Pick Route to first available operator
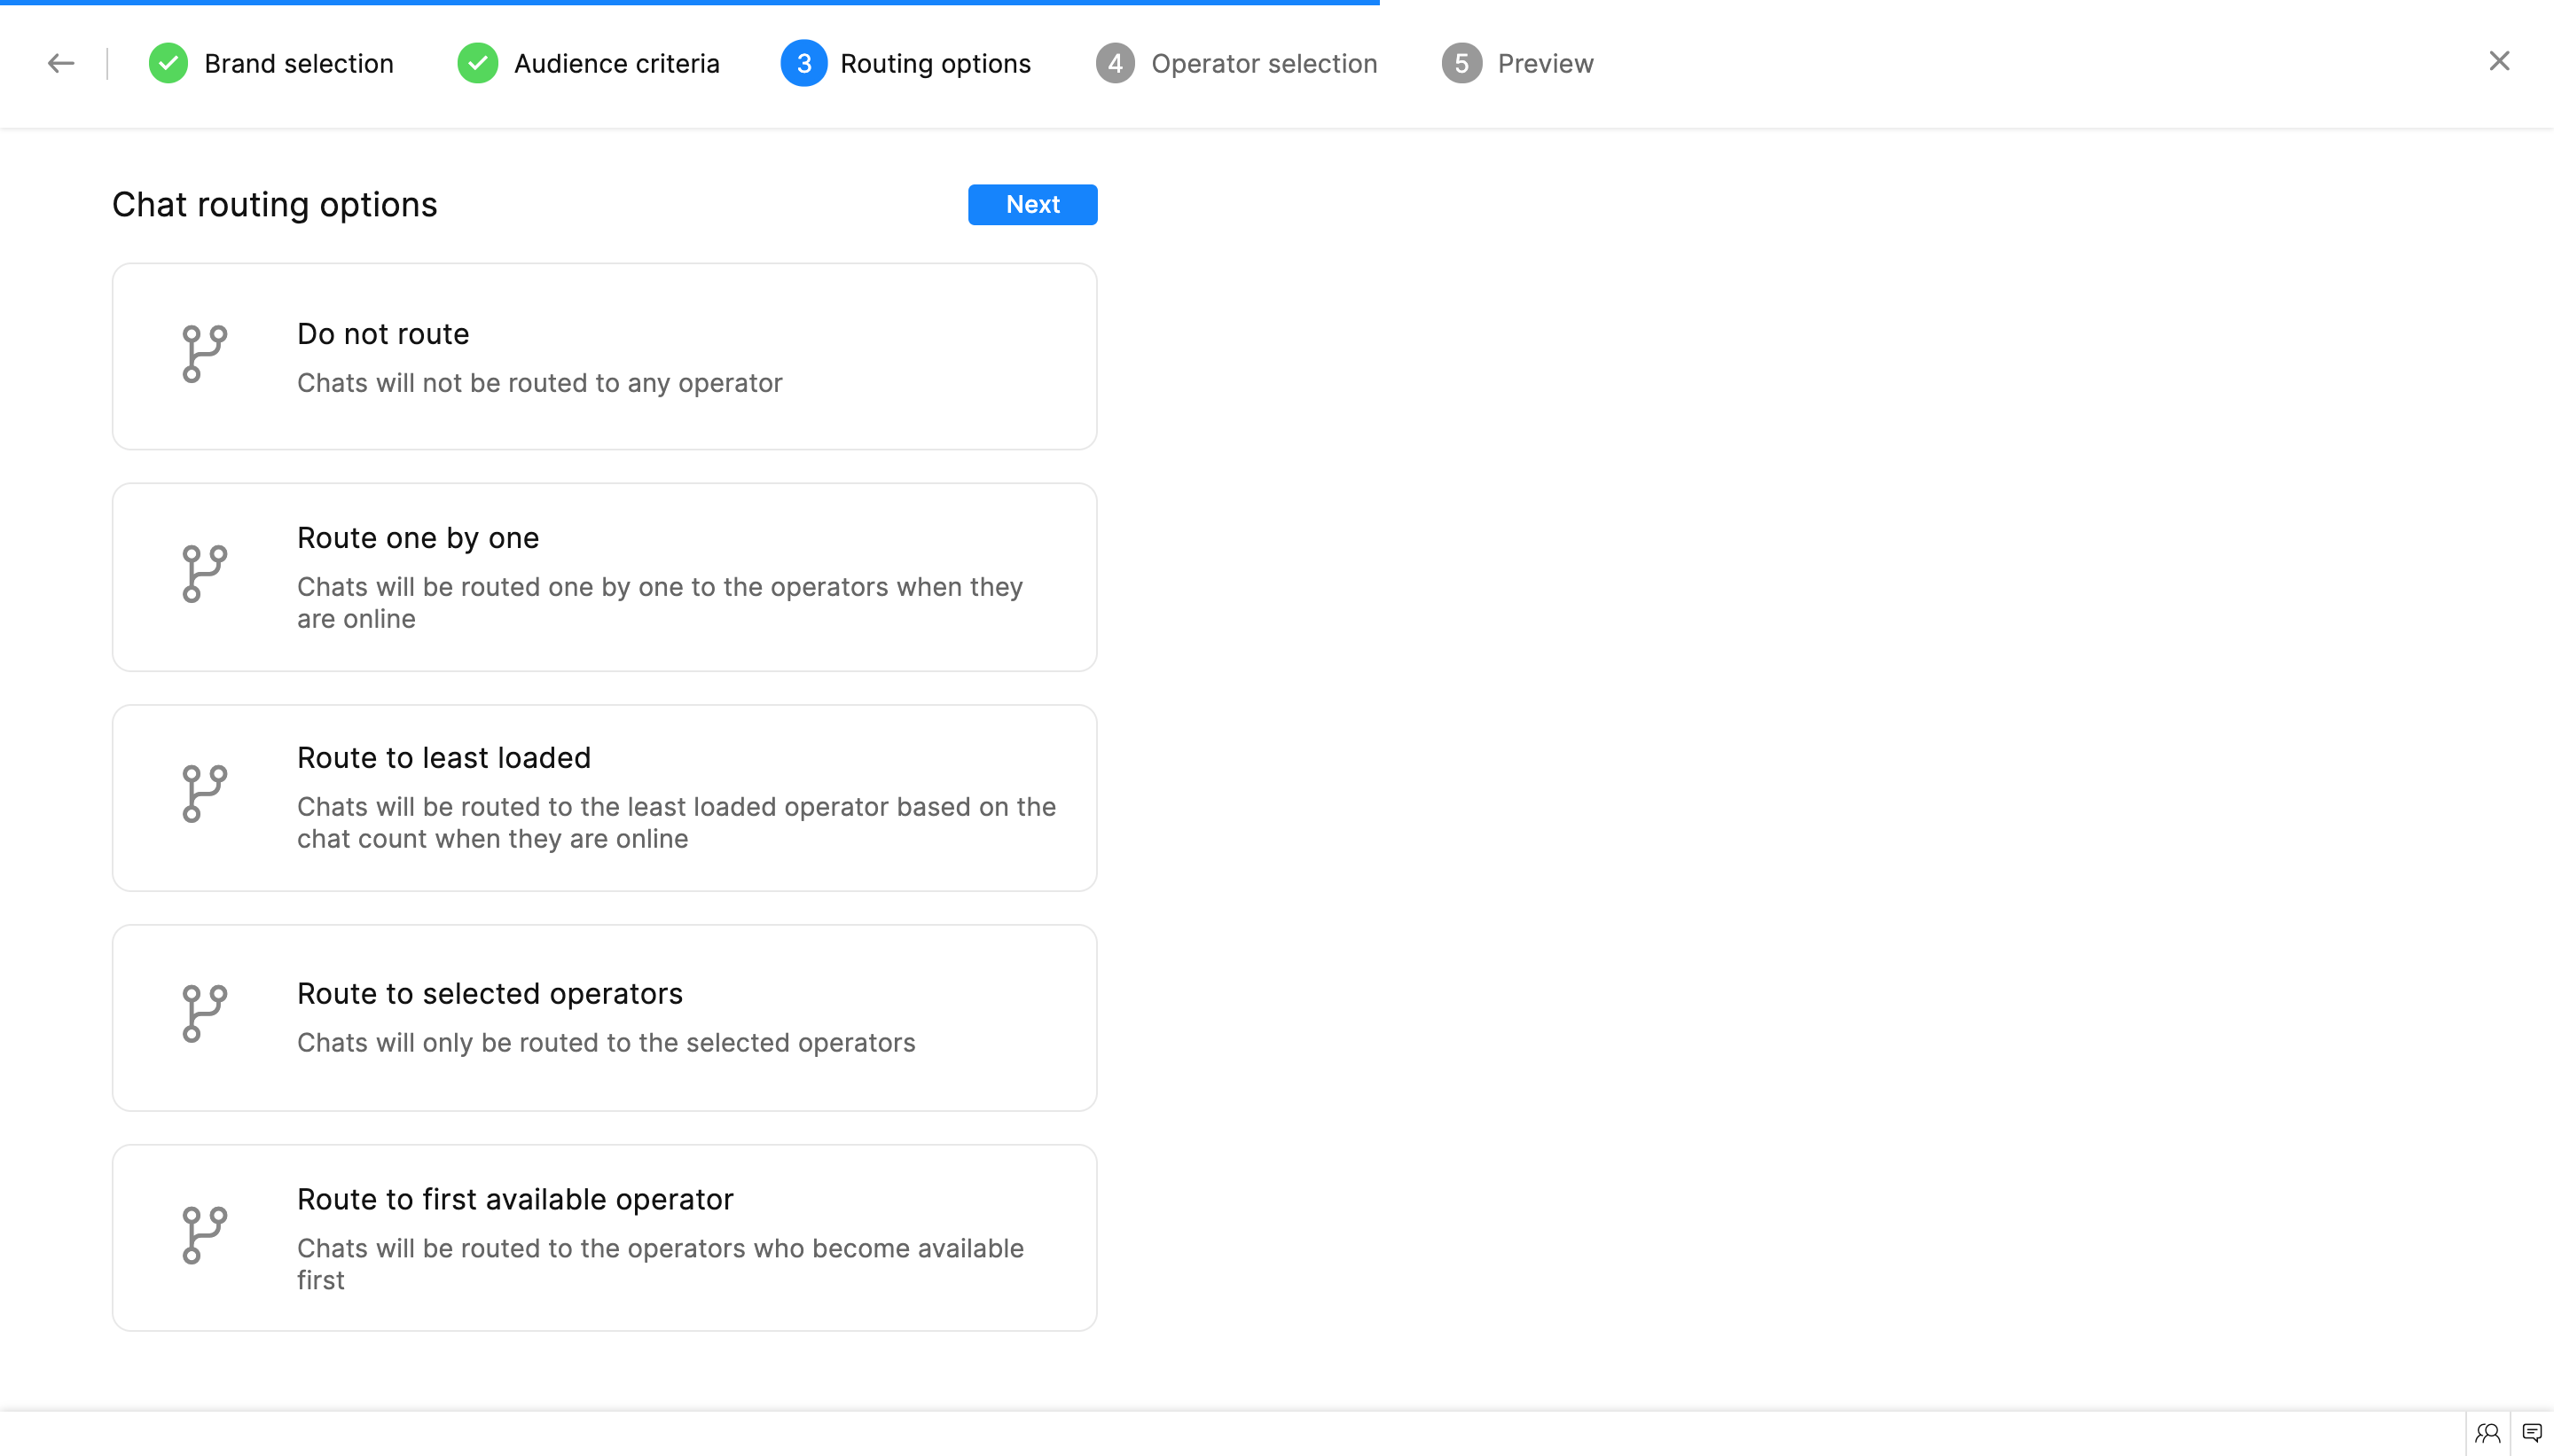The width and height of the screenshot is (2554, 1456). 604,1237
